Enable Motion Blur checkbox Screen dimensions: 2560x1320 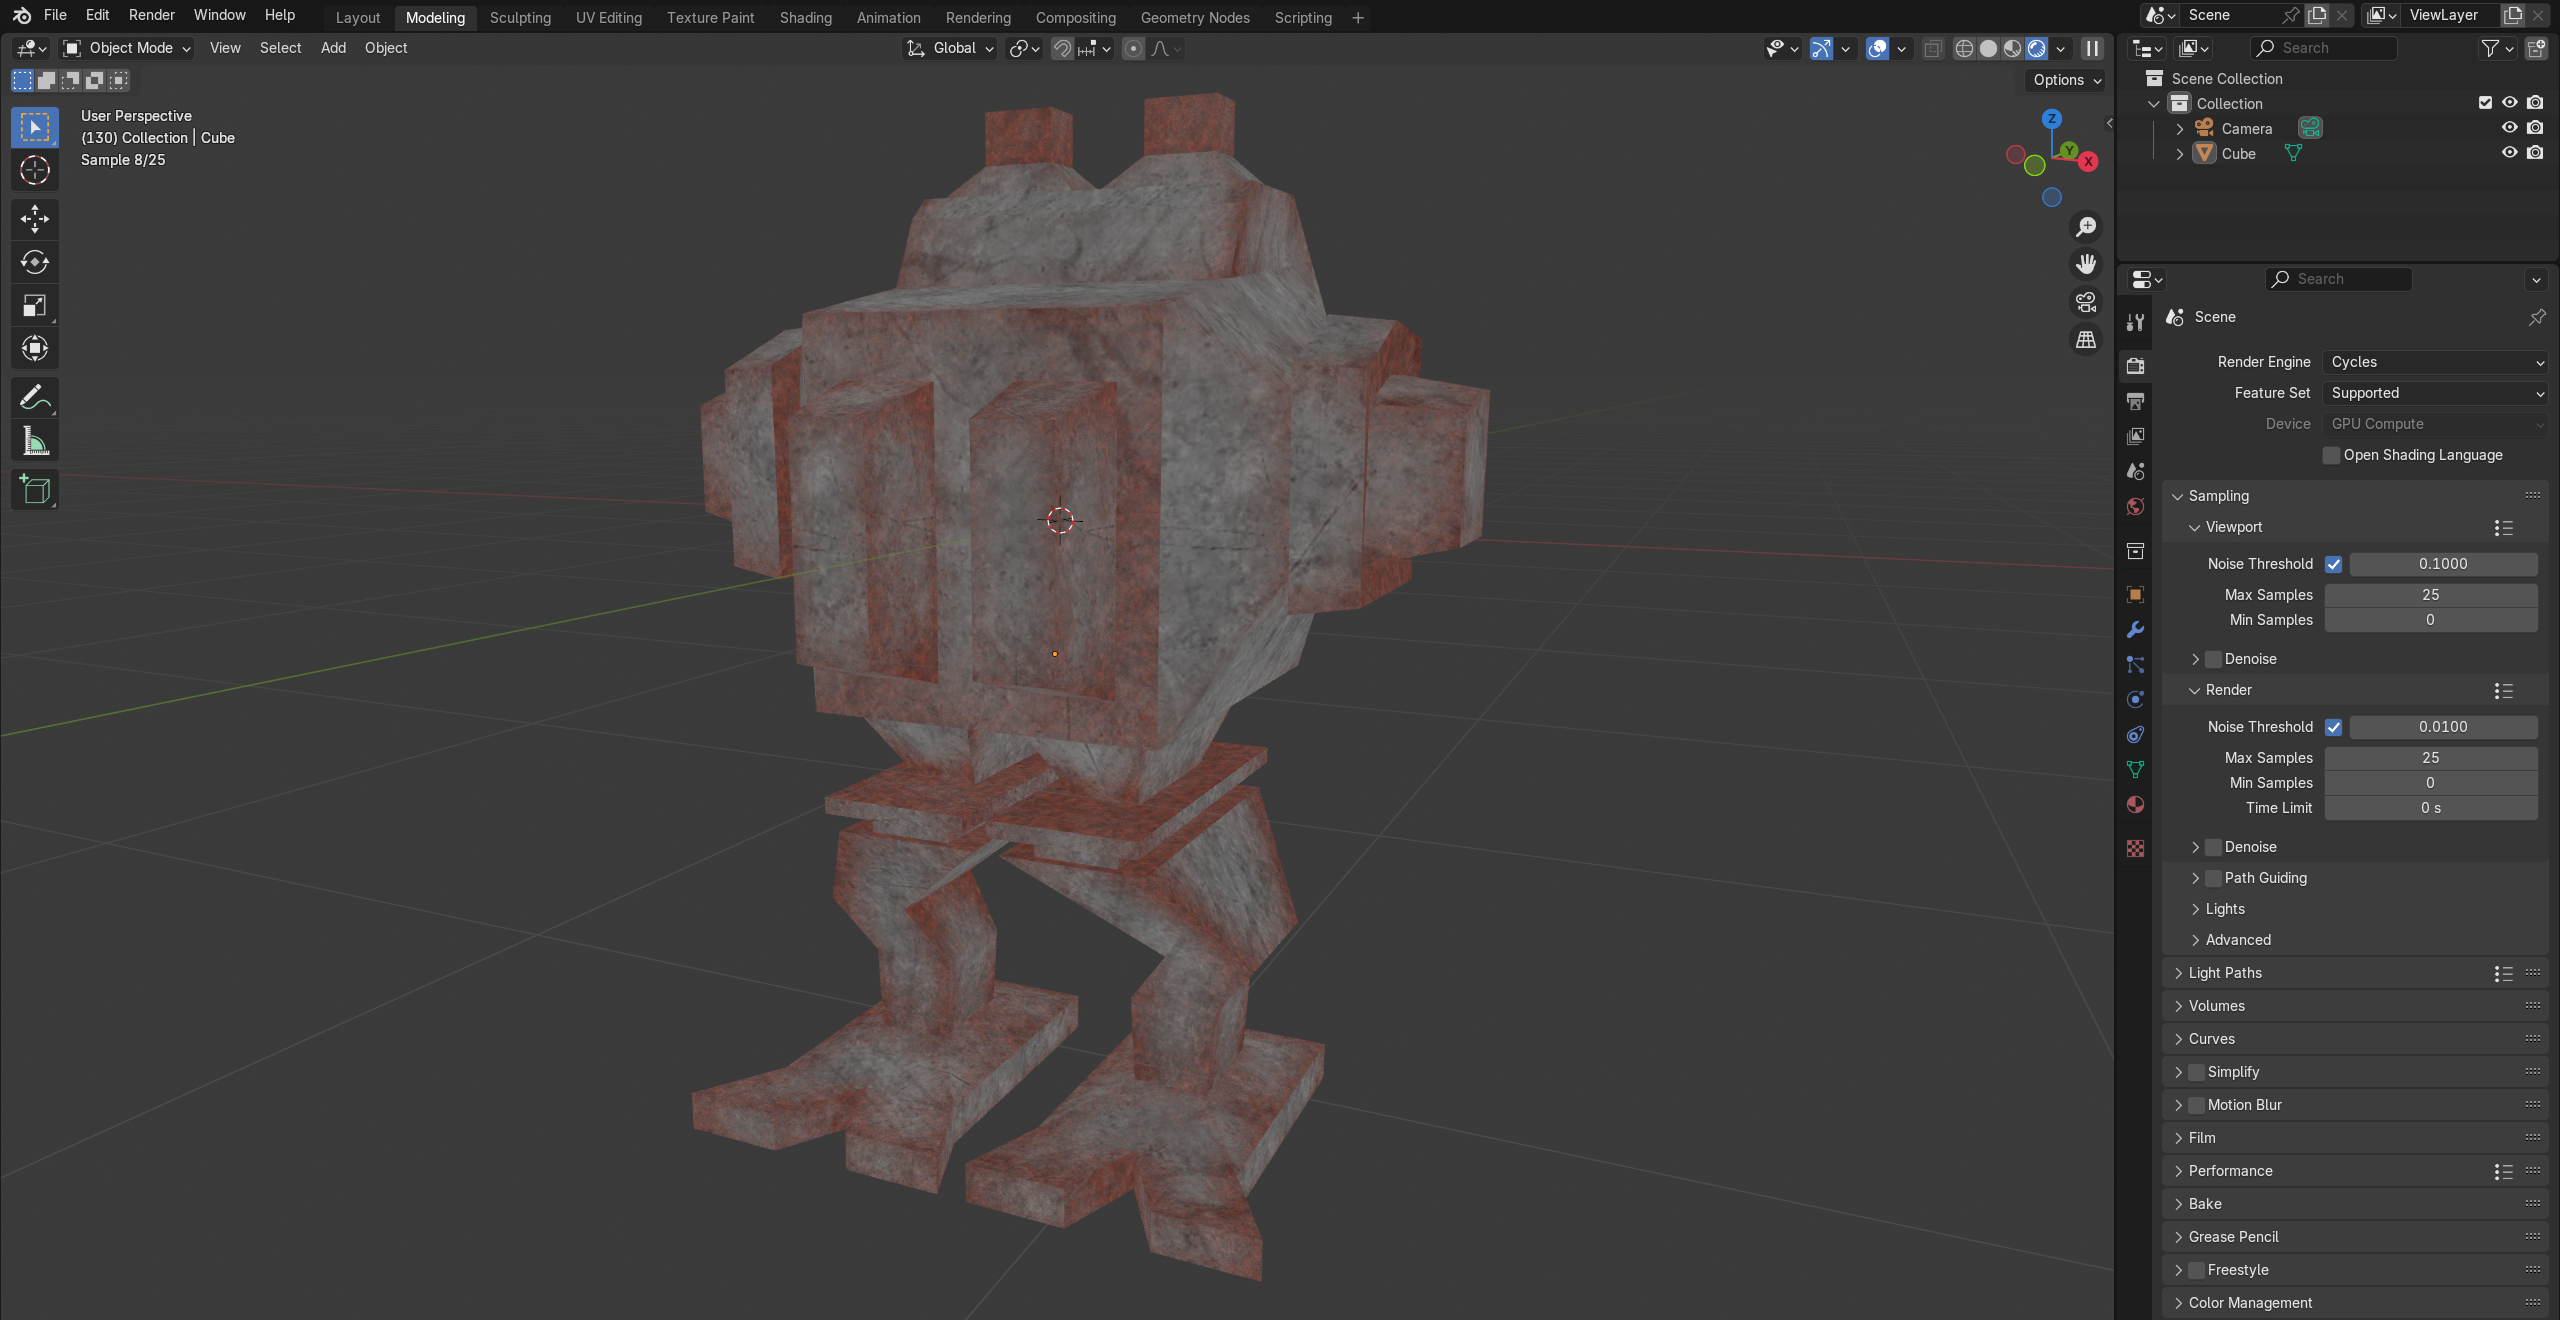click(2196, 1105)
